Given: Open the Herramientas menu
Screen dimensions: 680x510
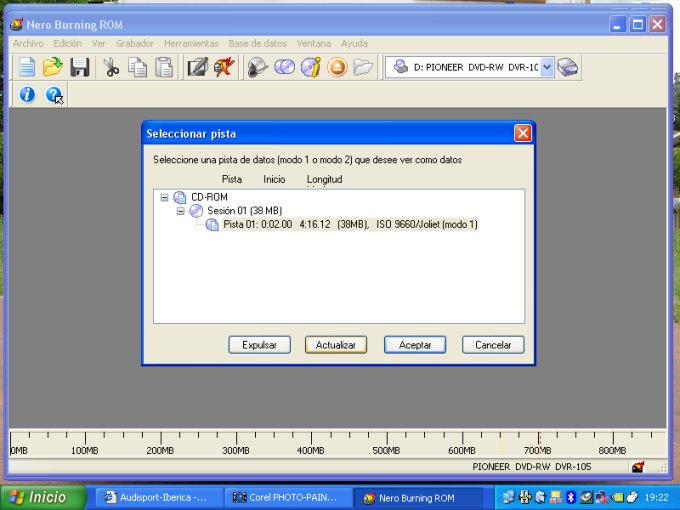Looking at the screenshot, I should pos(191,43).
